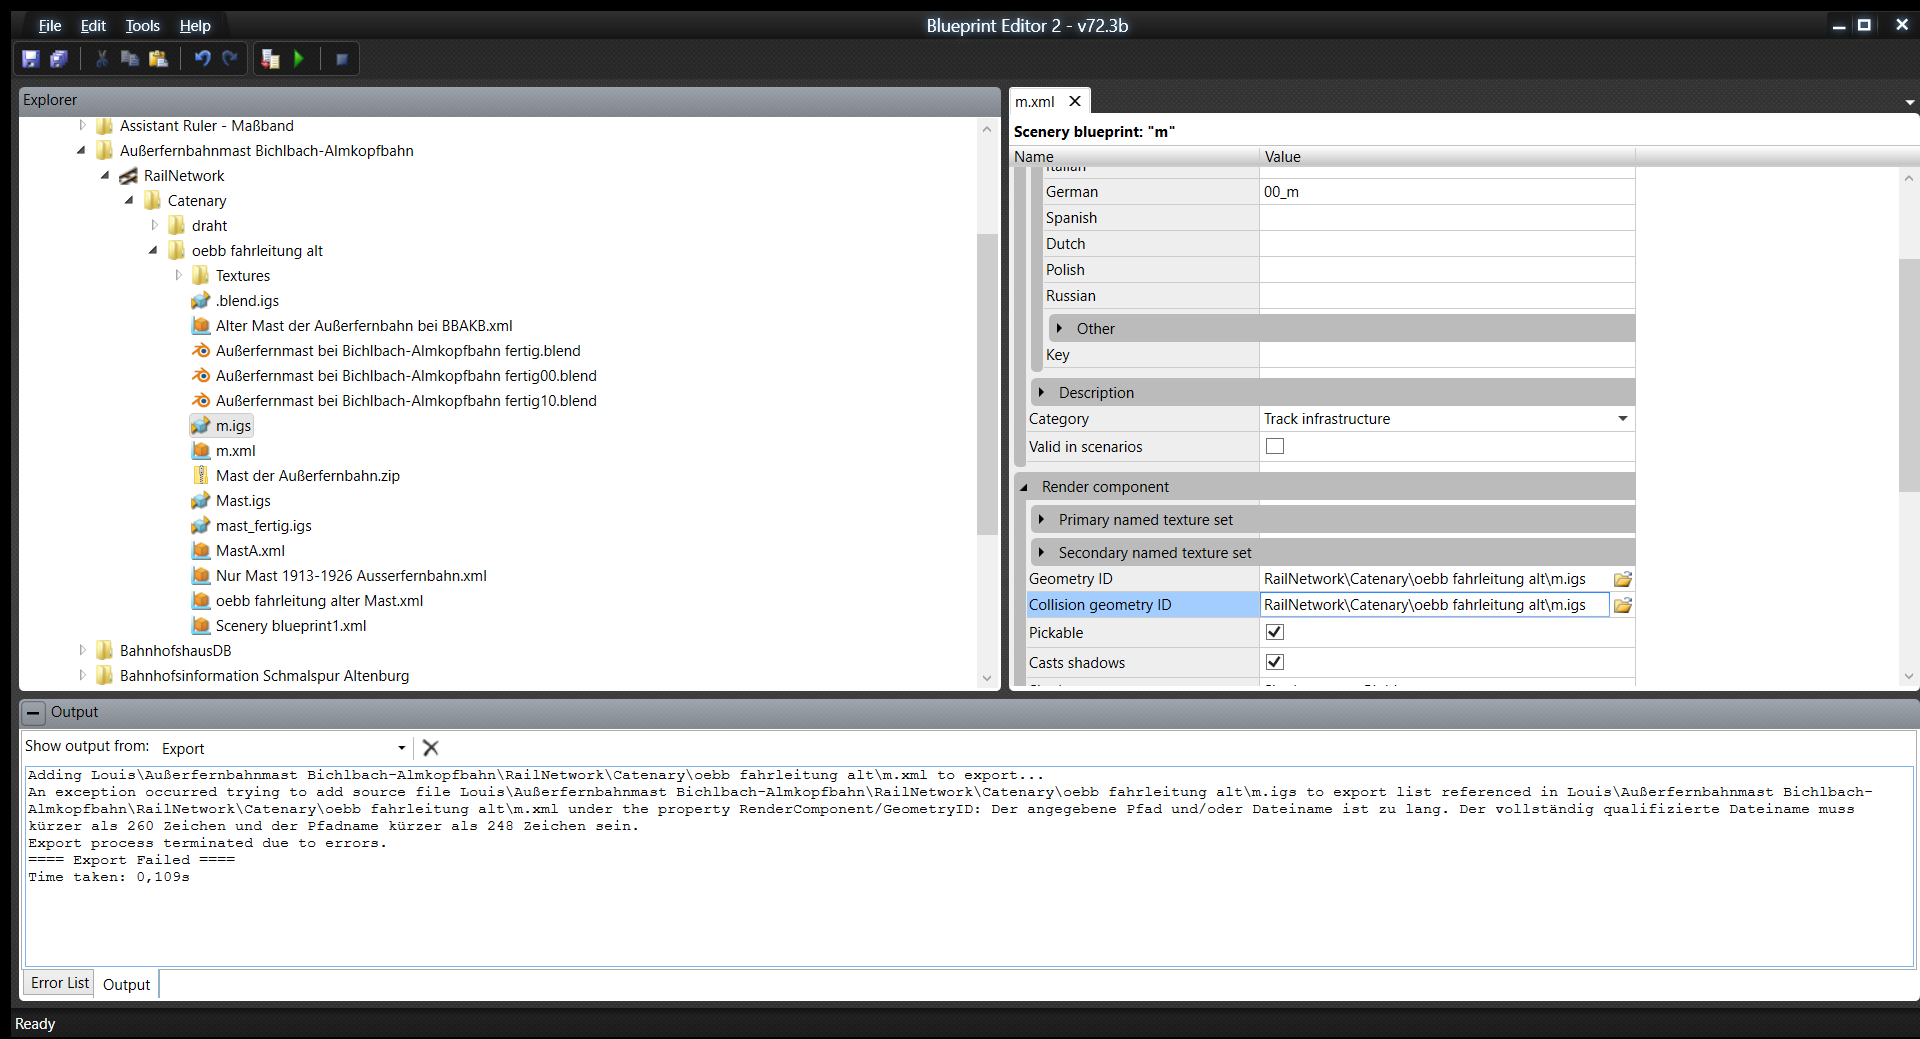Toggle Valid in scenarios checkbox

(1275, 446)
